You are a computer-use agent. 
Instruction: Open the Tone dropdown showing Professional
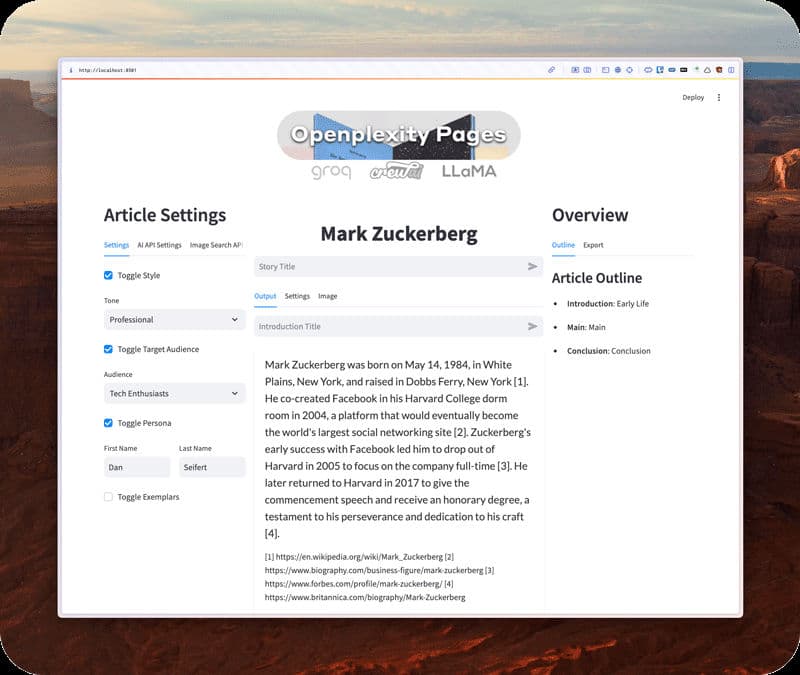click(x=174, y=320)
